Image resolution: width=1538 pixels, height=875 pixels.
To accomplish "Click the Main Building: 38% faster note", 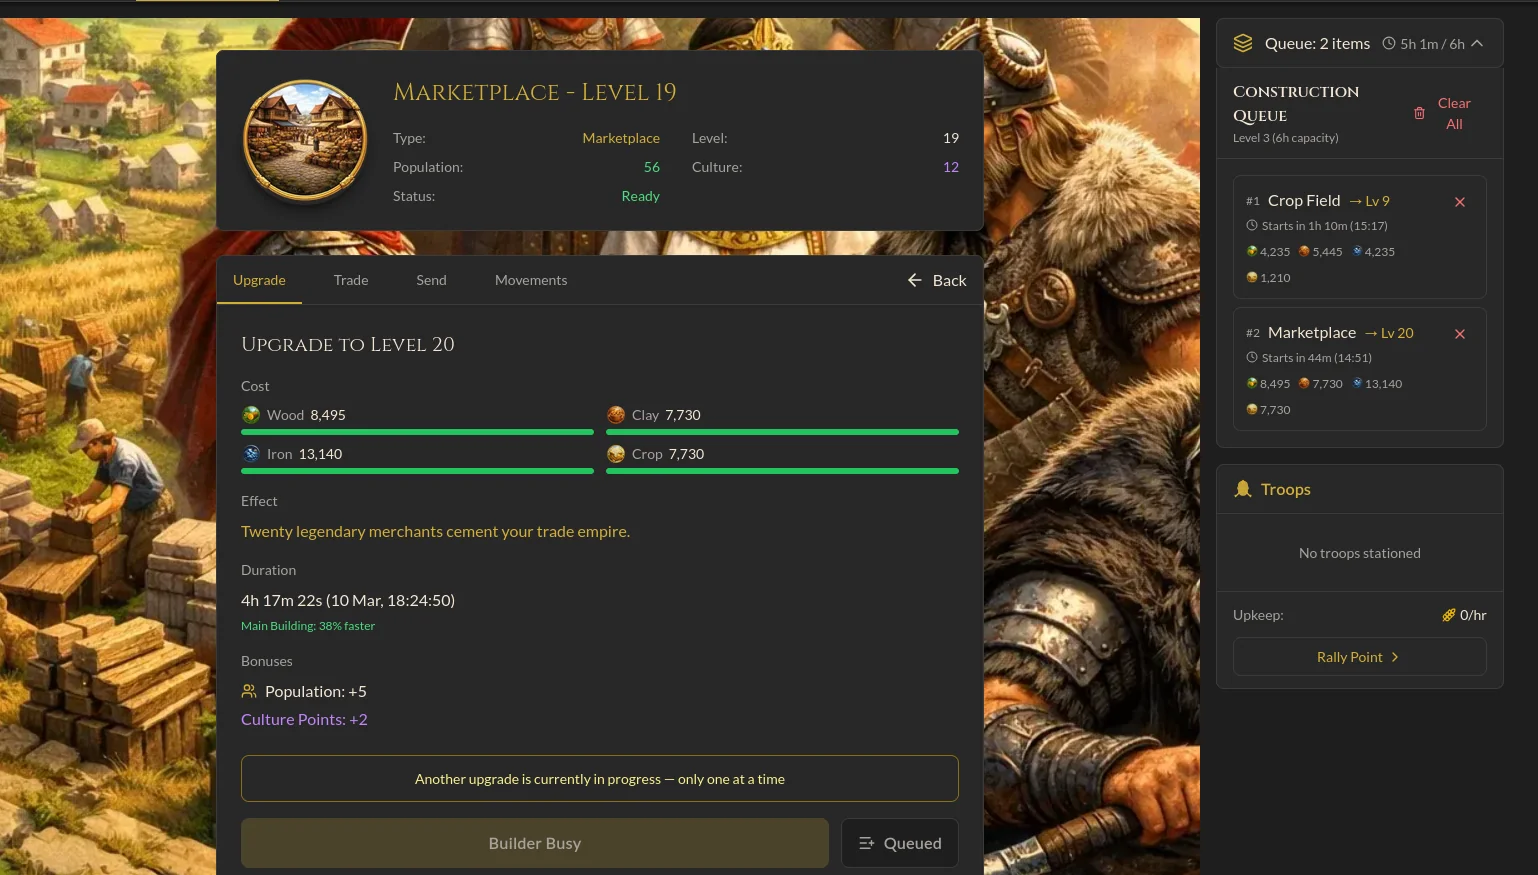I will click(x=308, y=626).
